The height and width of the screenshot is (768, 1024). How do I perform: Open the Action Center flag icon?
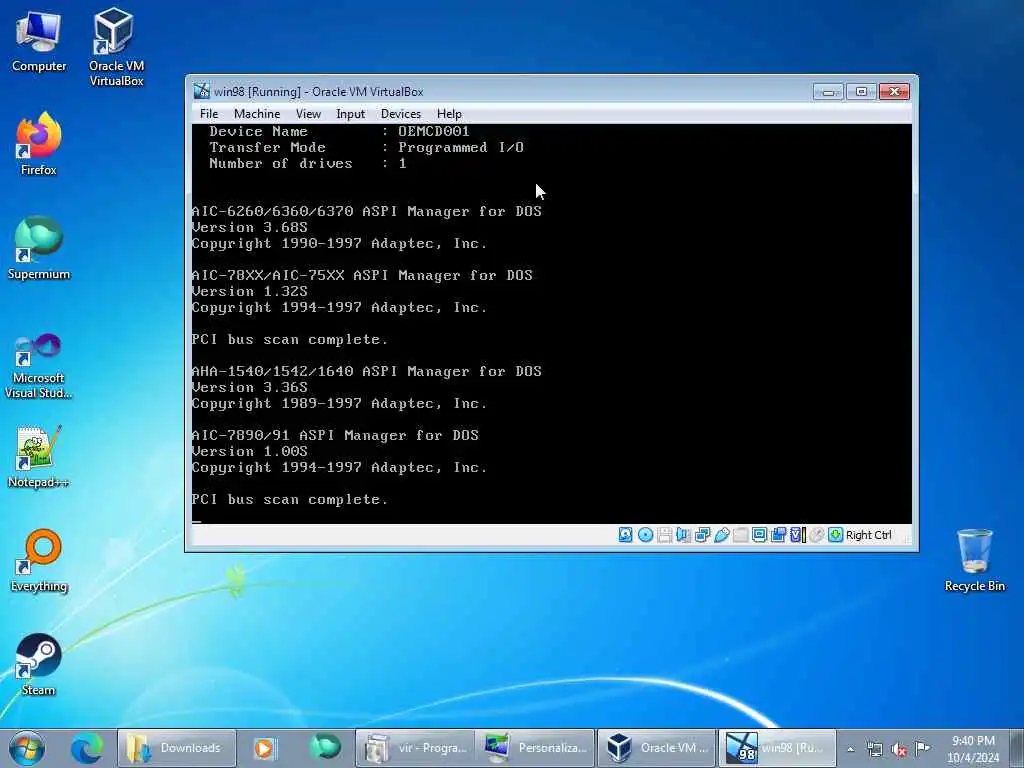point(922,748)
